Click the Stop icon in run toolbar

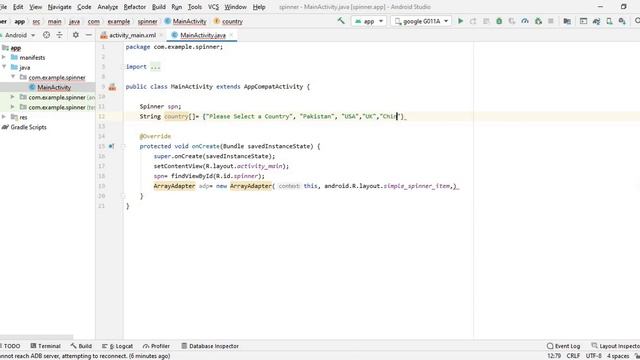pyautogui.click(x=551, y=21)
